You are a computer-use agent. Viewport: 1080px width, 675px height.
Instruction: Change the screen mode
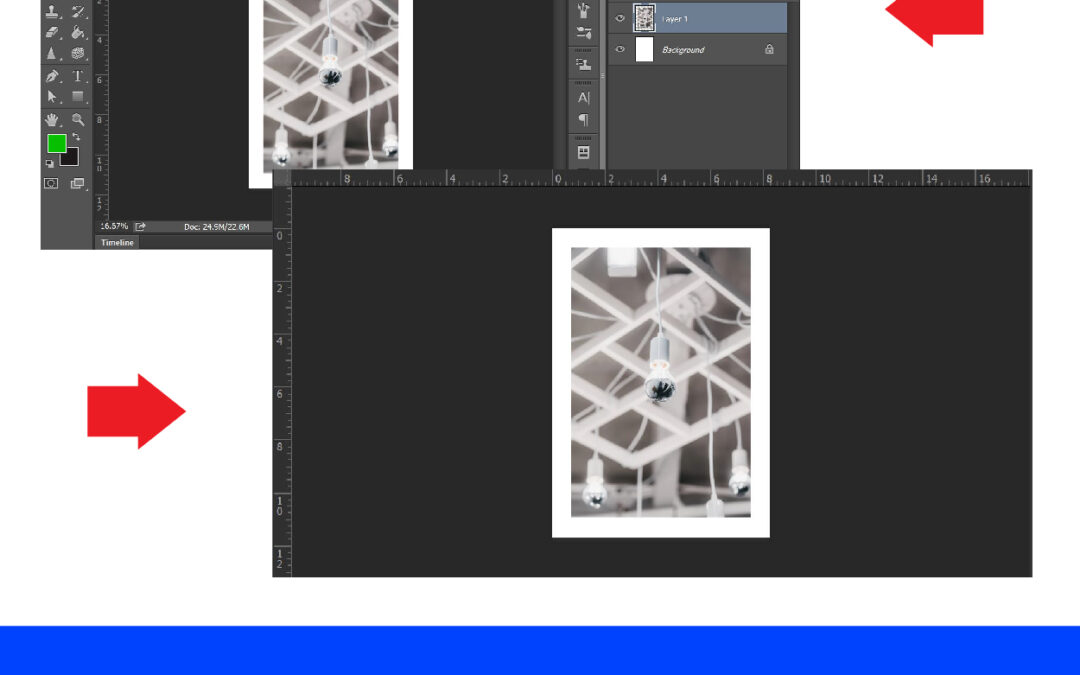[x=77, y=183]
